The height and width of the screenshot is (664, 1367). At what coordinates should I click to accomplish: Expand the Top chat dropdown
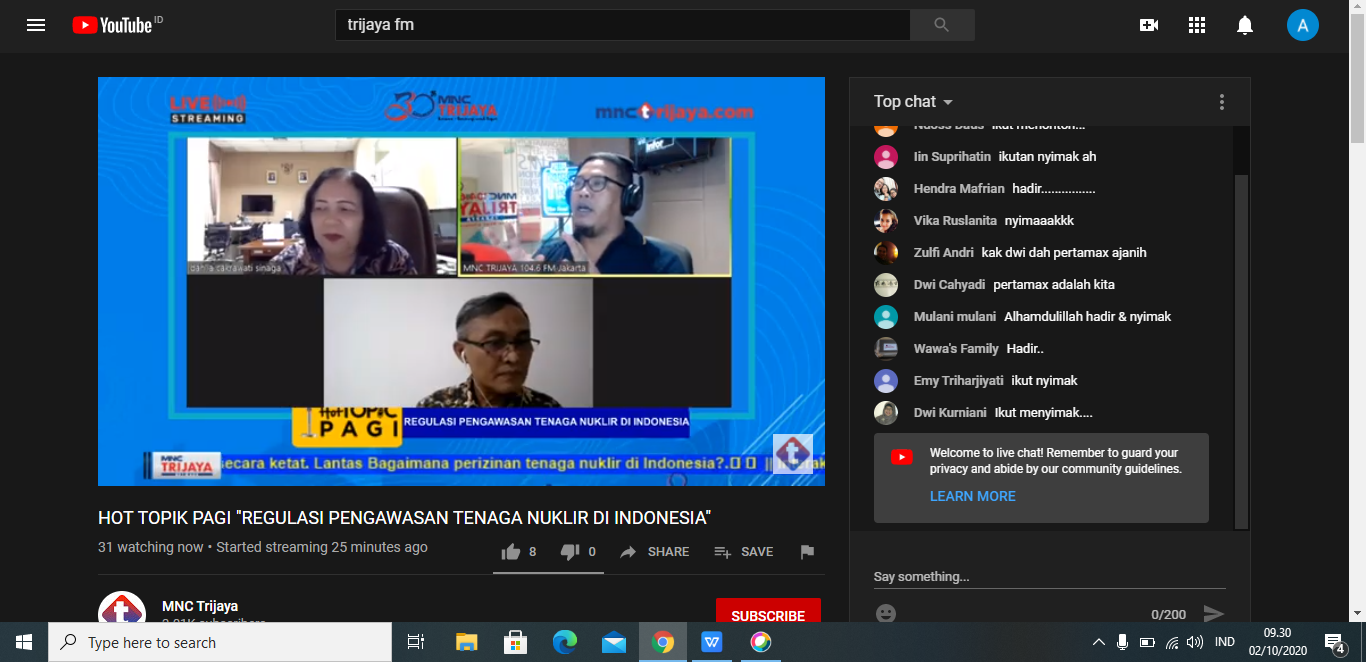point(913,102)
